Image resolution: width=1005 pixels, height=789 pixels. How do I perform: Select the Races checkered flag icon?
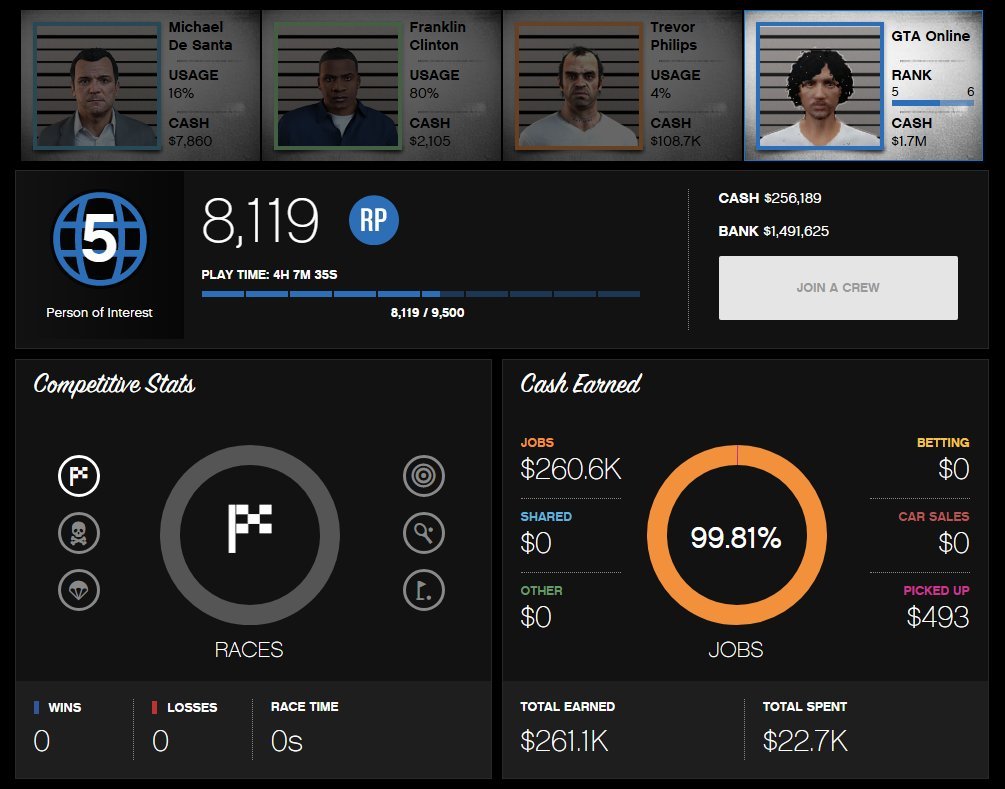click(x=79, y=476)
